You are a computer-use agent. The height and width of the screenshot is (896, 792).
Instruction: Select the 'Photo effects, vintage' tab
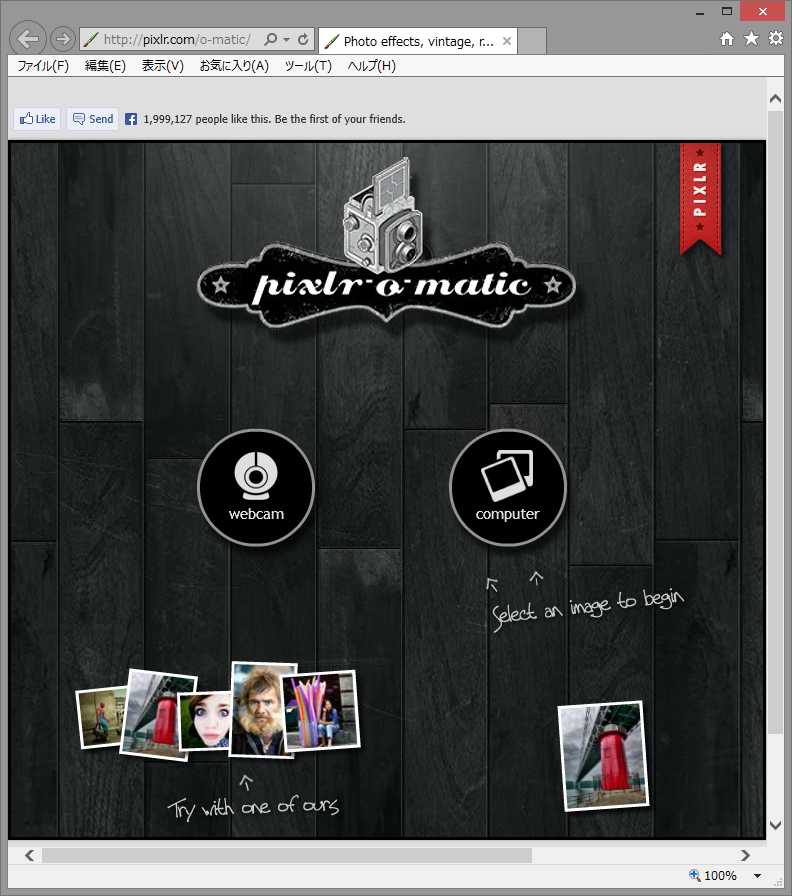pyautogui.click(x=418, y=41)
